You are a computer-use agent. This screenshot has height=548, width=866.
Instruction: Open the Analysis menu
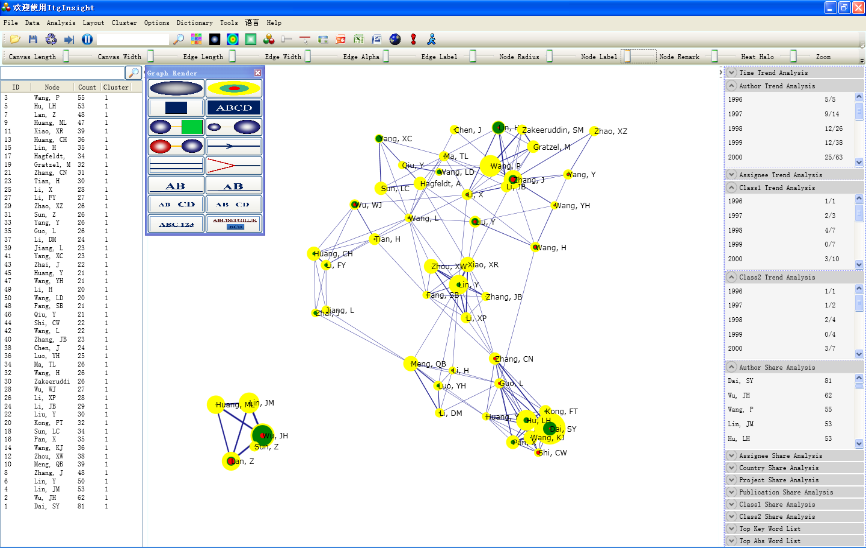click(61, 23)
